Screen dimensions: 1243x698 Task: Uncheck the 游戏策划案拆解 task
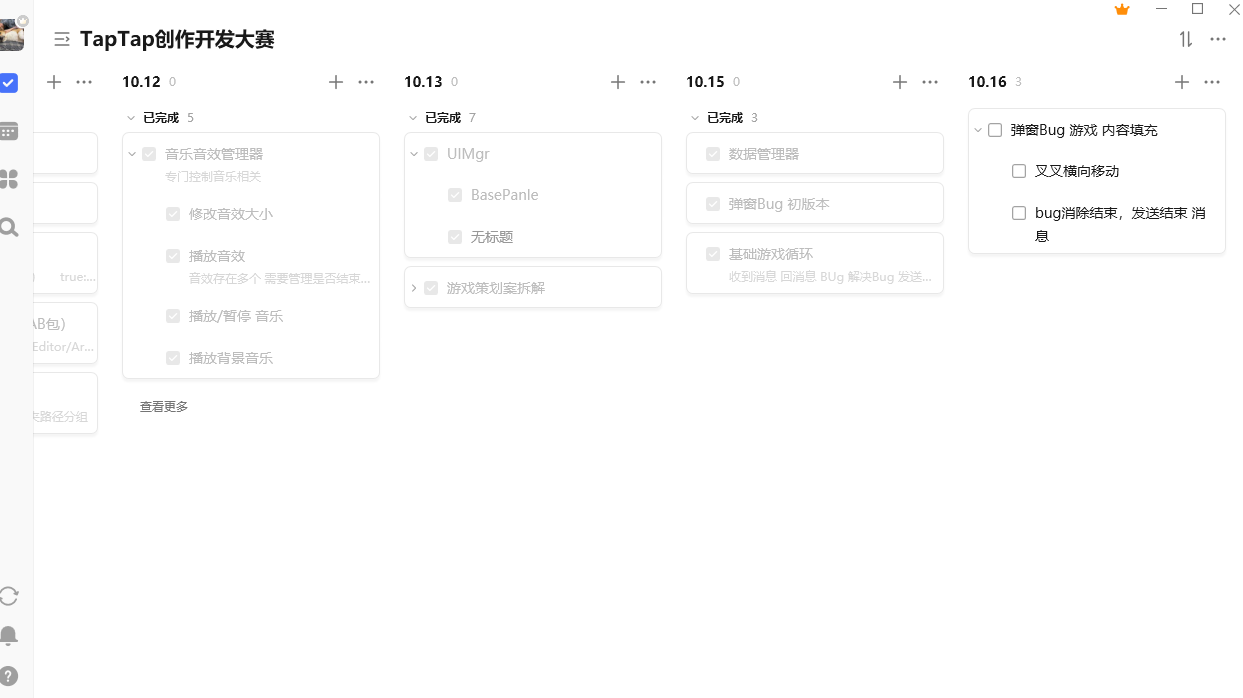(x=431, y=288)
